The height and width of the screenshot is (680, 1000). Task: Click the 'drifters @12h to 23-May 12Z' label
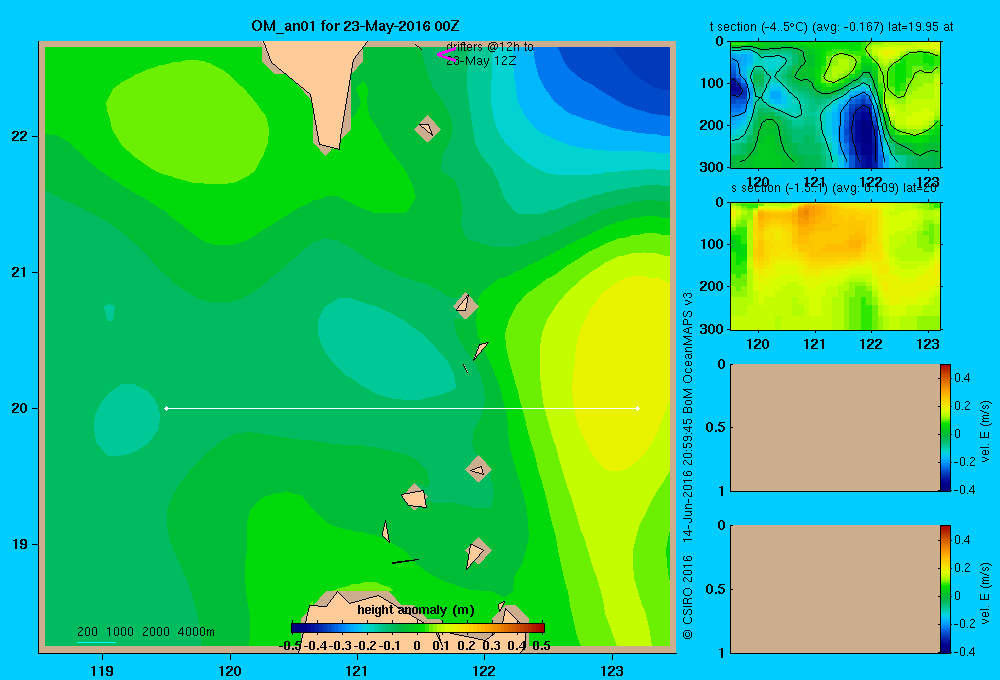(489, 54)
